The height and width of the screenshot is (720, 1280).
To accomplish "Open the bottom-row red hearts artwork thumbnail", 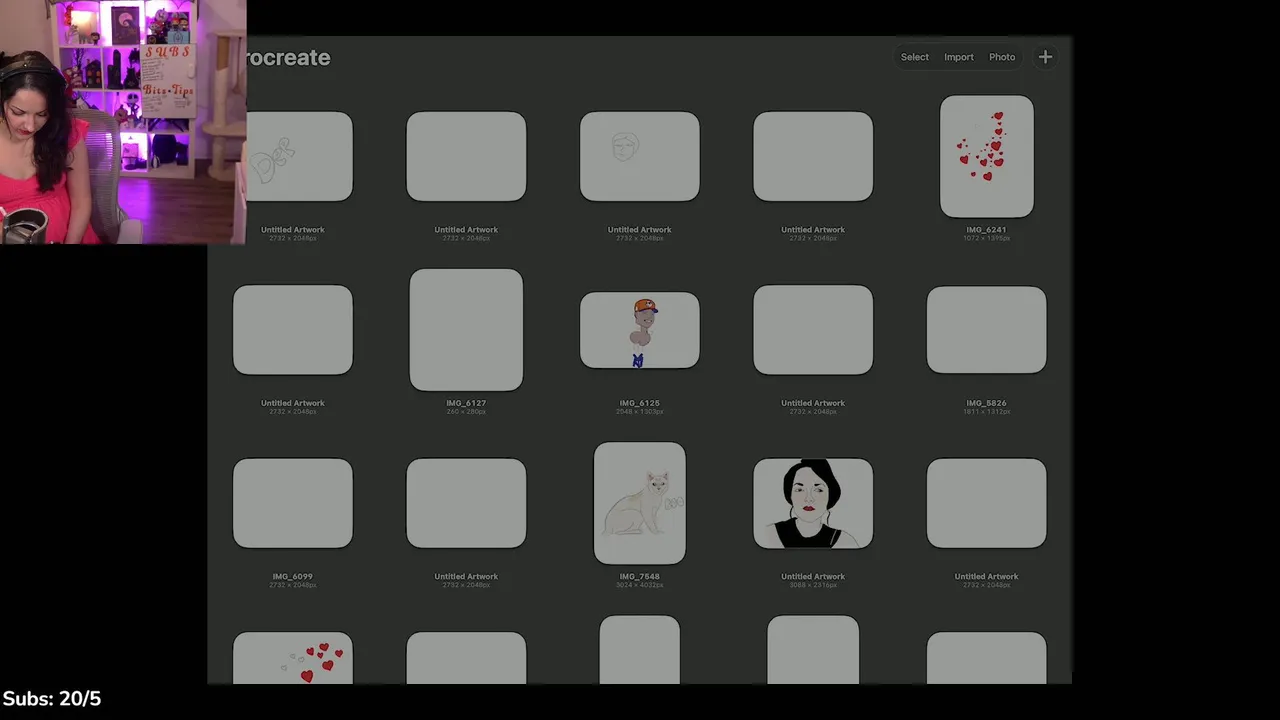I will coord(293,658).
